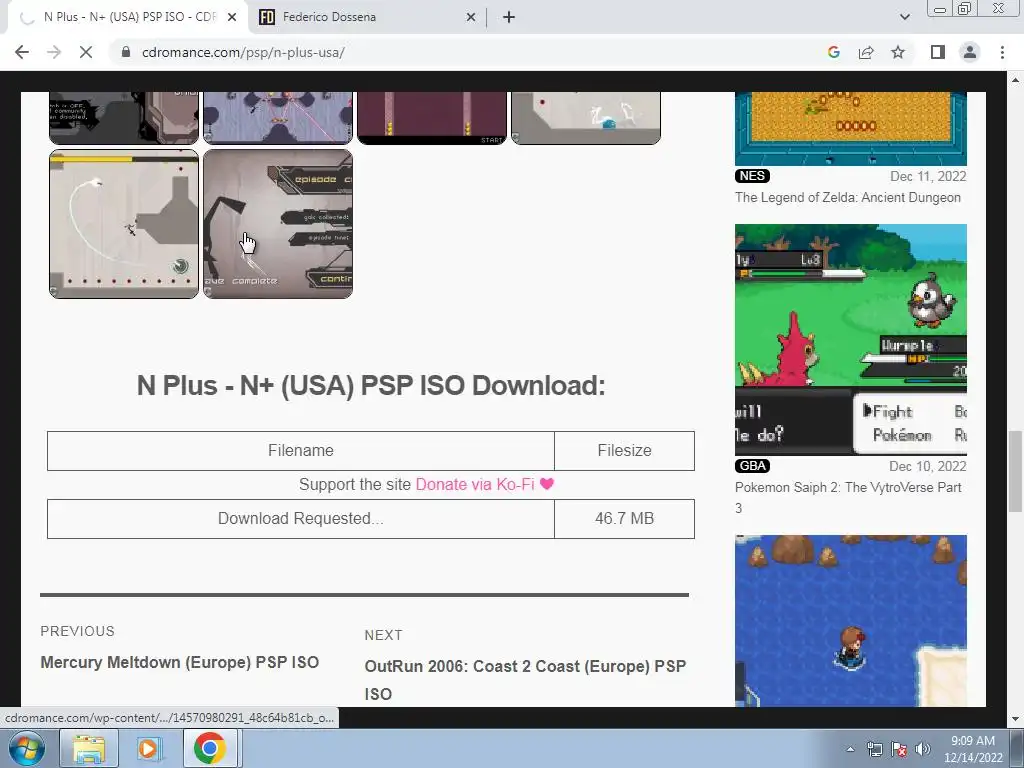Click the page scrollbar thumb
The height and width of the screenshot is (768, 1024).
[x=1015, y=471]
